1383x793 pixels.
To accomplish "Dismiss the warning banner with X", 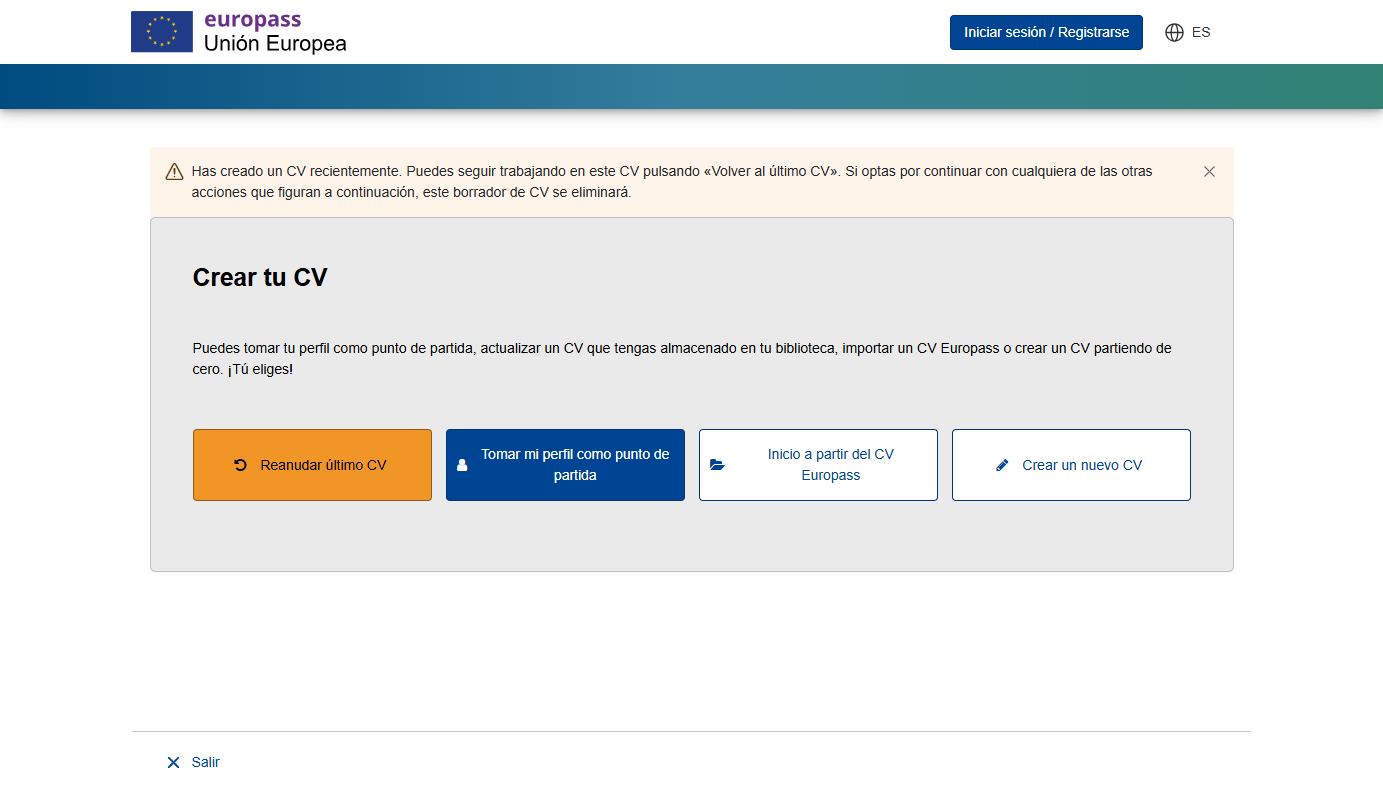I will pos(1209,172).
